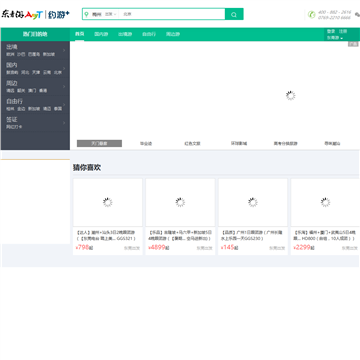
Task: Open the 国内游 navigation tab
Action: coord(101,34)
